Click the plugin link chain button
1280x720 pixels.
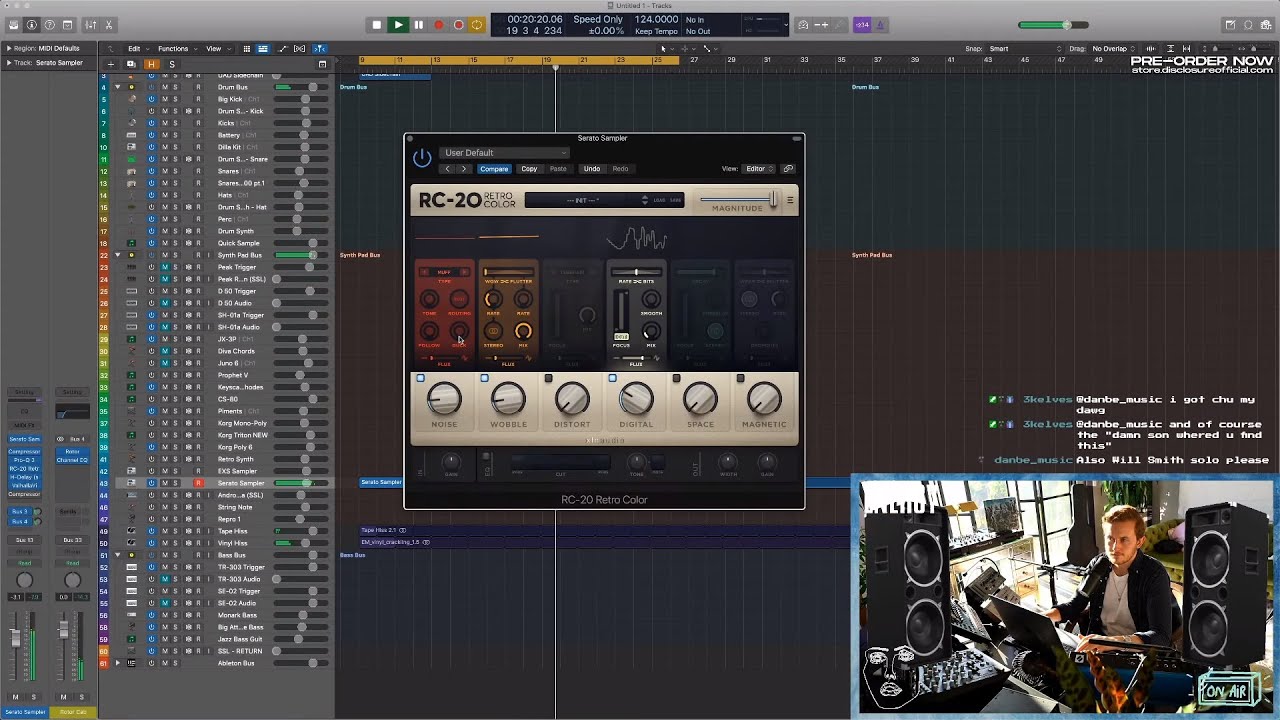pyautogui.click(x=788, y=169)
